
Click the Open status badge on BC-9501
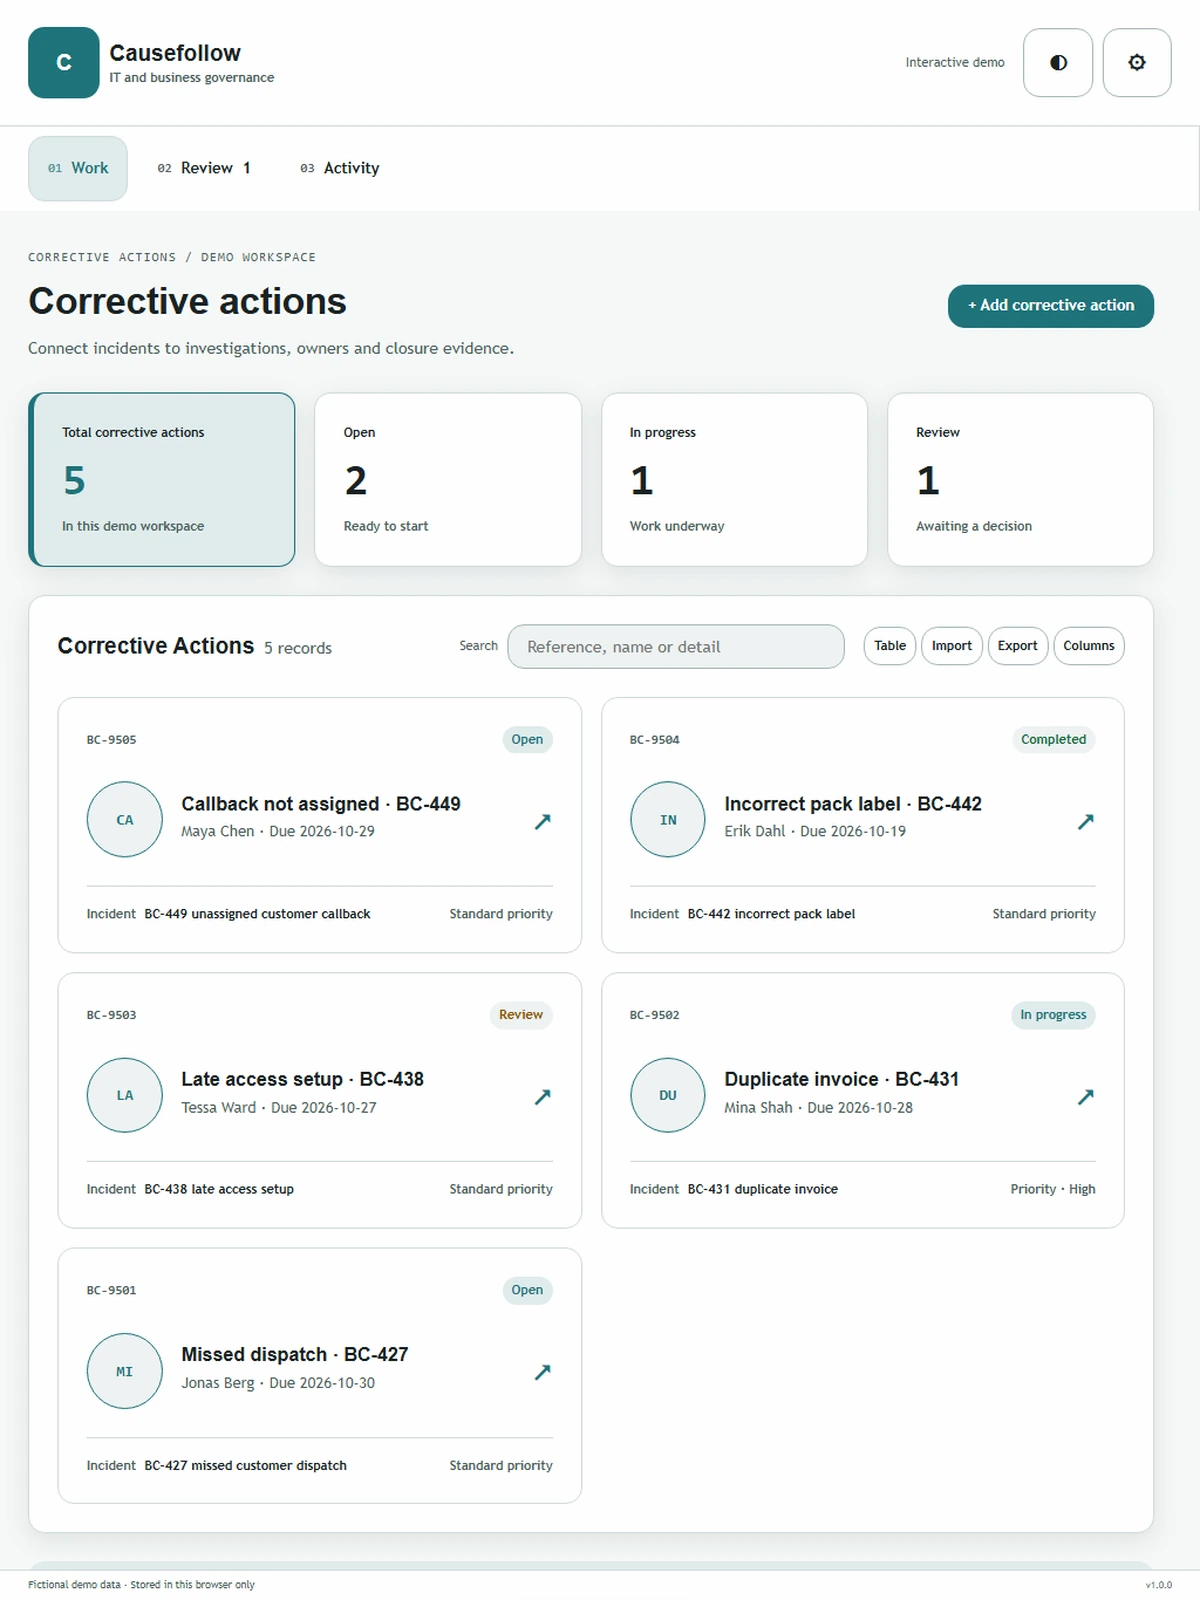coord(527,1290)
